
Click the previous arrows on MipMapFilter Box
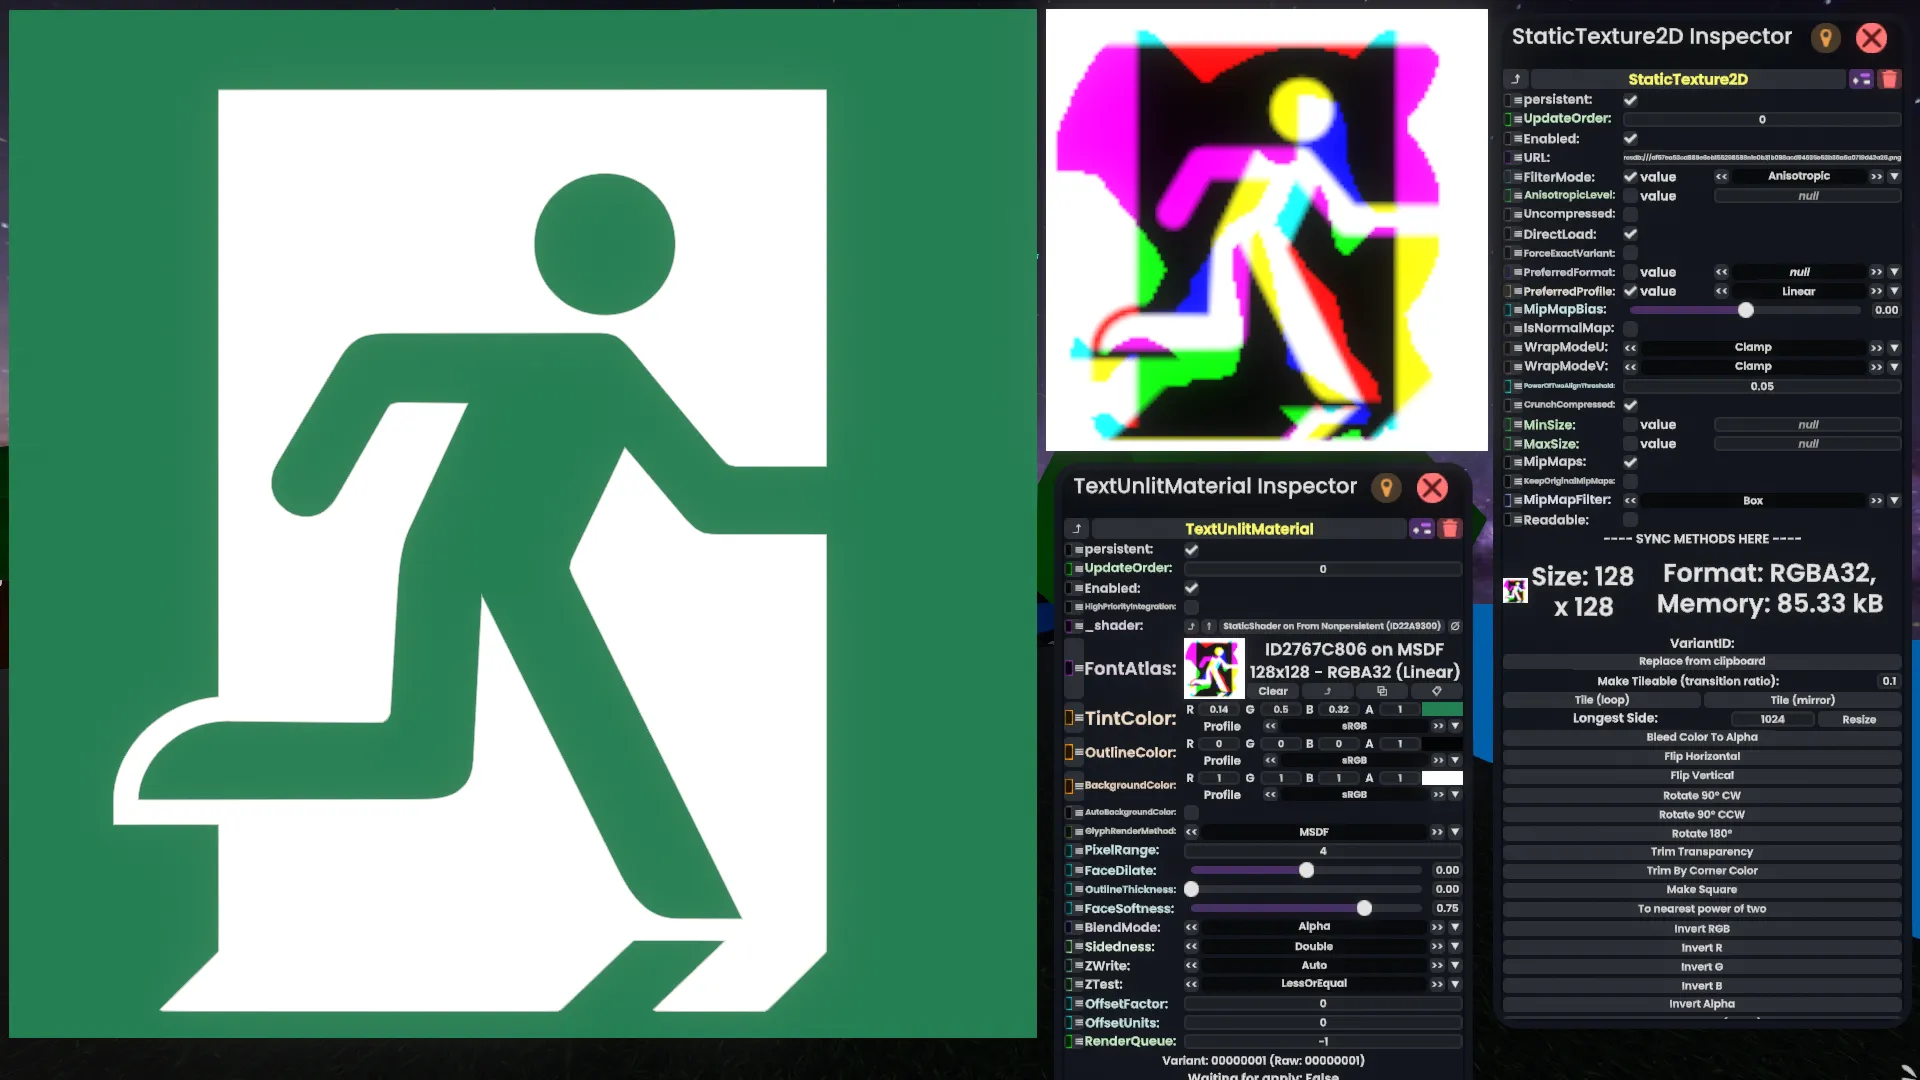click(x=1630, y=501)
